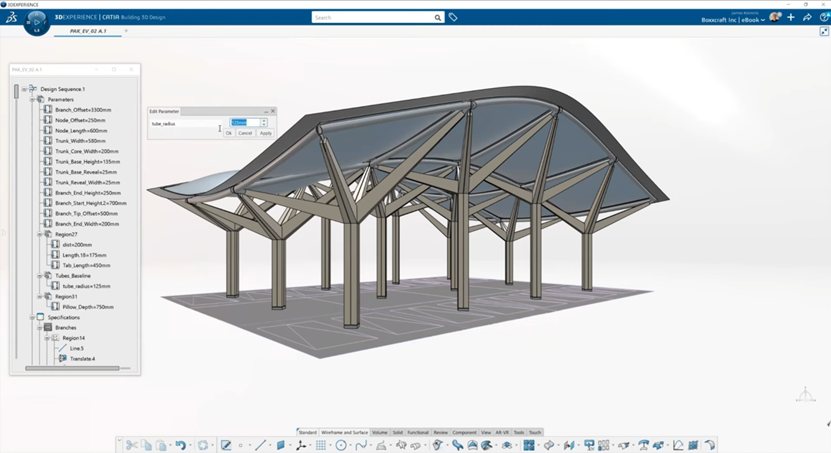The width and height of the screenshot is (831, 453).
Task: Click the Undo arrow icon
Action: [x=180, y=445]
